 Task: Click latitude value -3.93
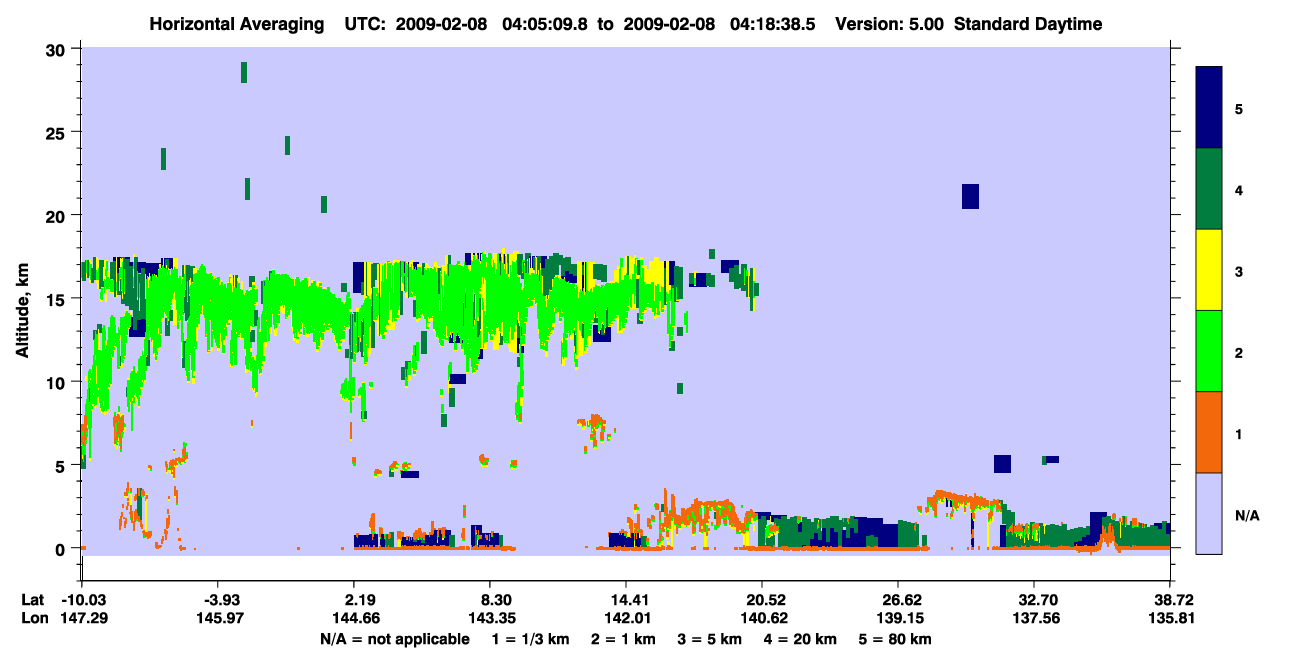[x=218, y=600]
